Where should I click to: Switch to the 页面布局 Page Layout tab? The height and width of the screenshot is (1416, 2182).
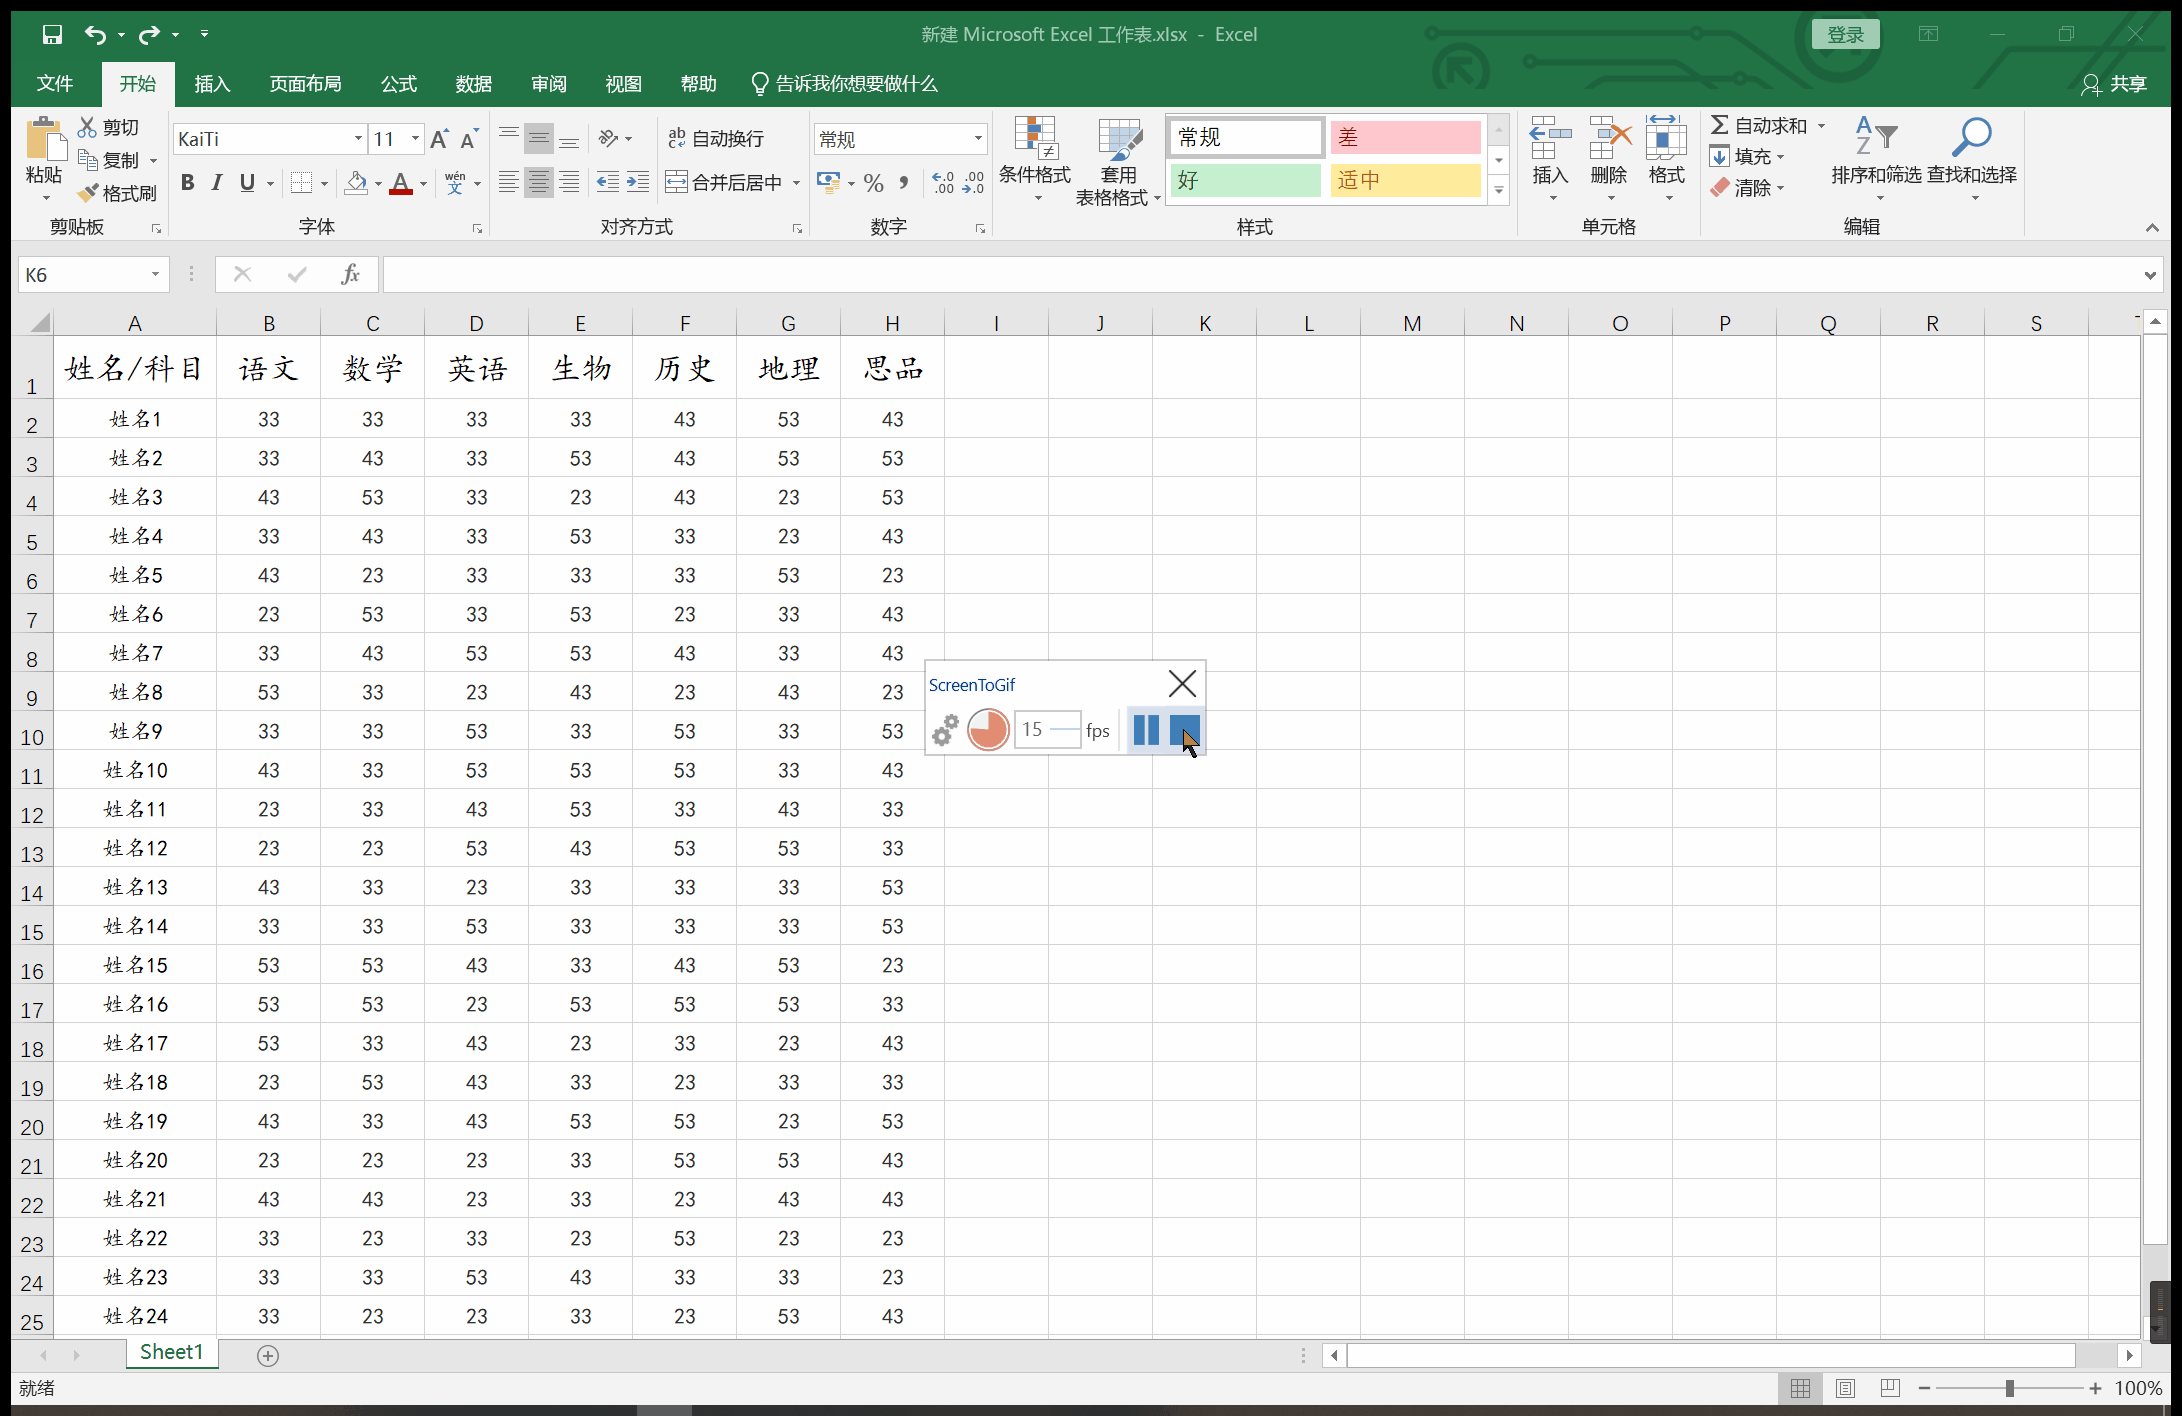(x=306, y=84)
